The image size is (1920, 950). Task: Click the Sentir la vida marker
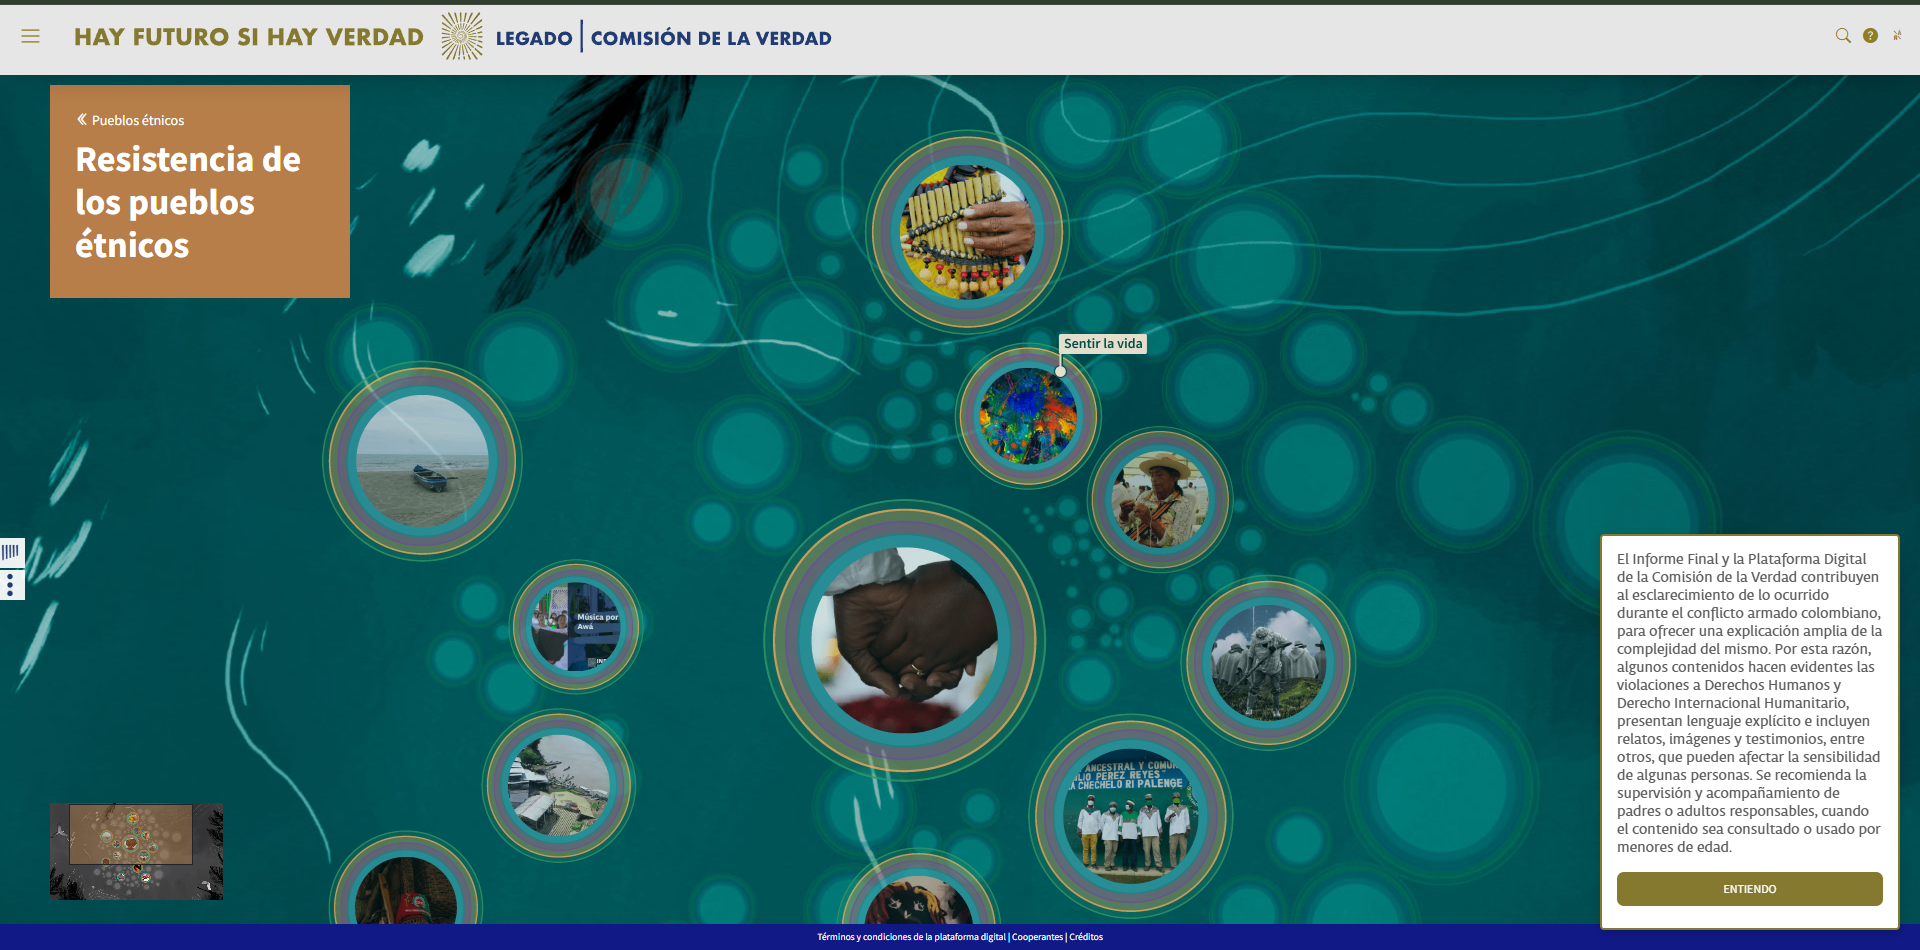1060,371
